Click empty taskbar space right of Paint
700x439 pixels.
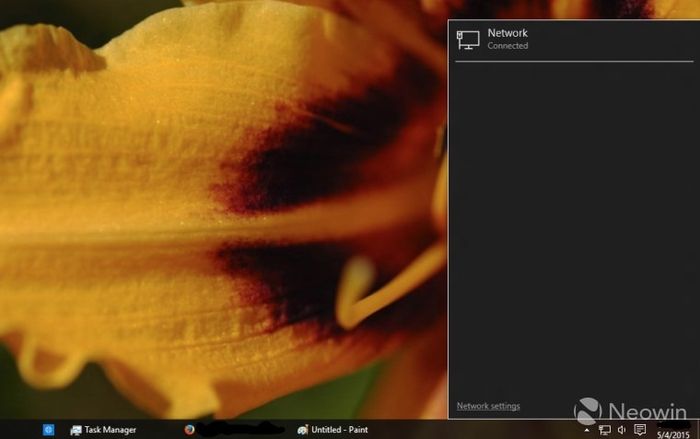(470, 430)
